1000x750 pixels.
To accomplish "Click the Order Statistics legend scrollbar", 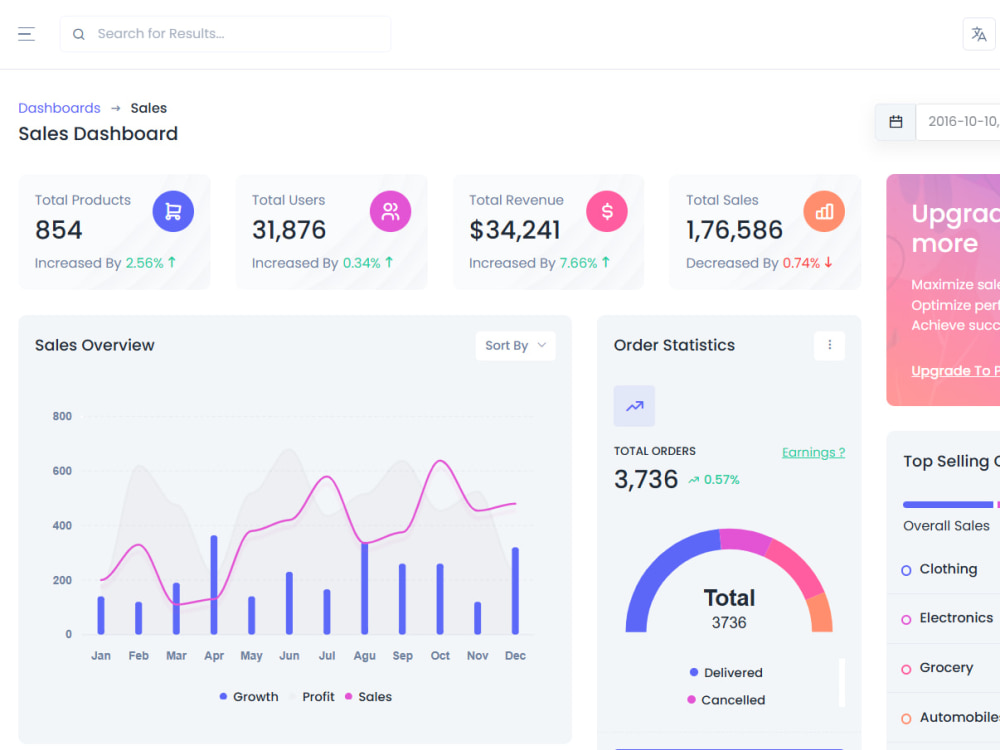I will [x=842, y=682].
